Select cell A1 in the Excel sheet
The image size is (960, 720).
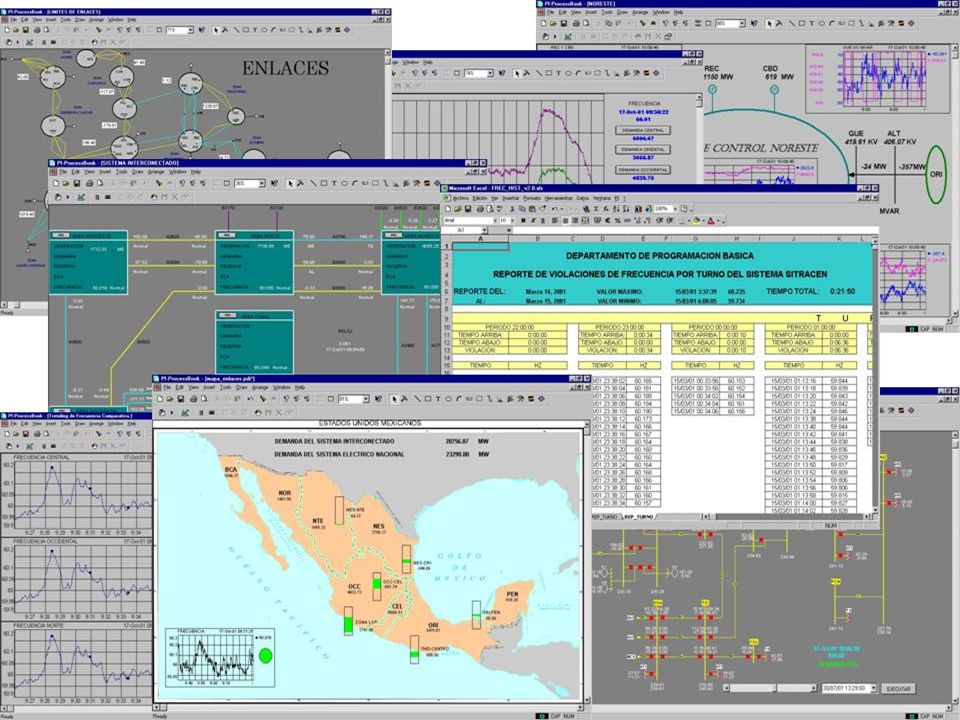click(x=481, y=246)
